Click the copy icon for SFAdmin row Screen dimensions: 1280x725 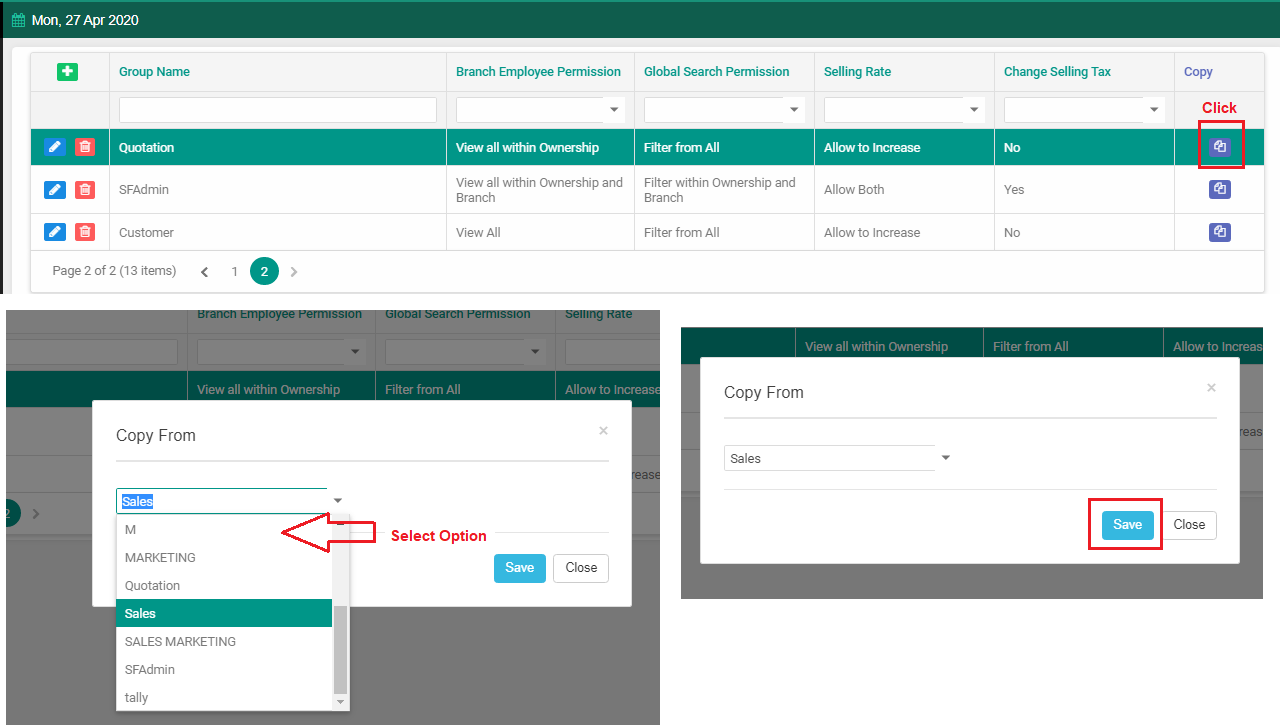[1220, 189]
